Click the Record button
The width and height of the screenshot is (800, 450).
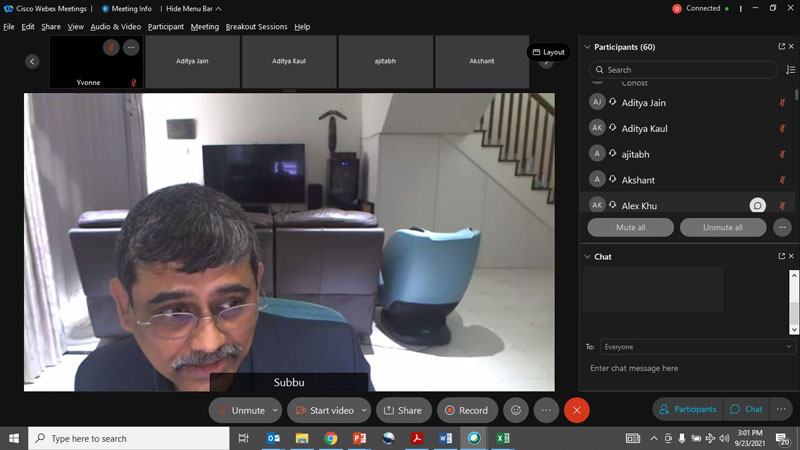[467, 410]
